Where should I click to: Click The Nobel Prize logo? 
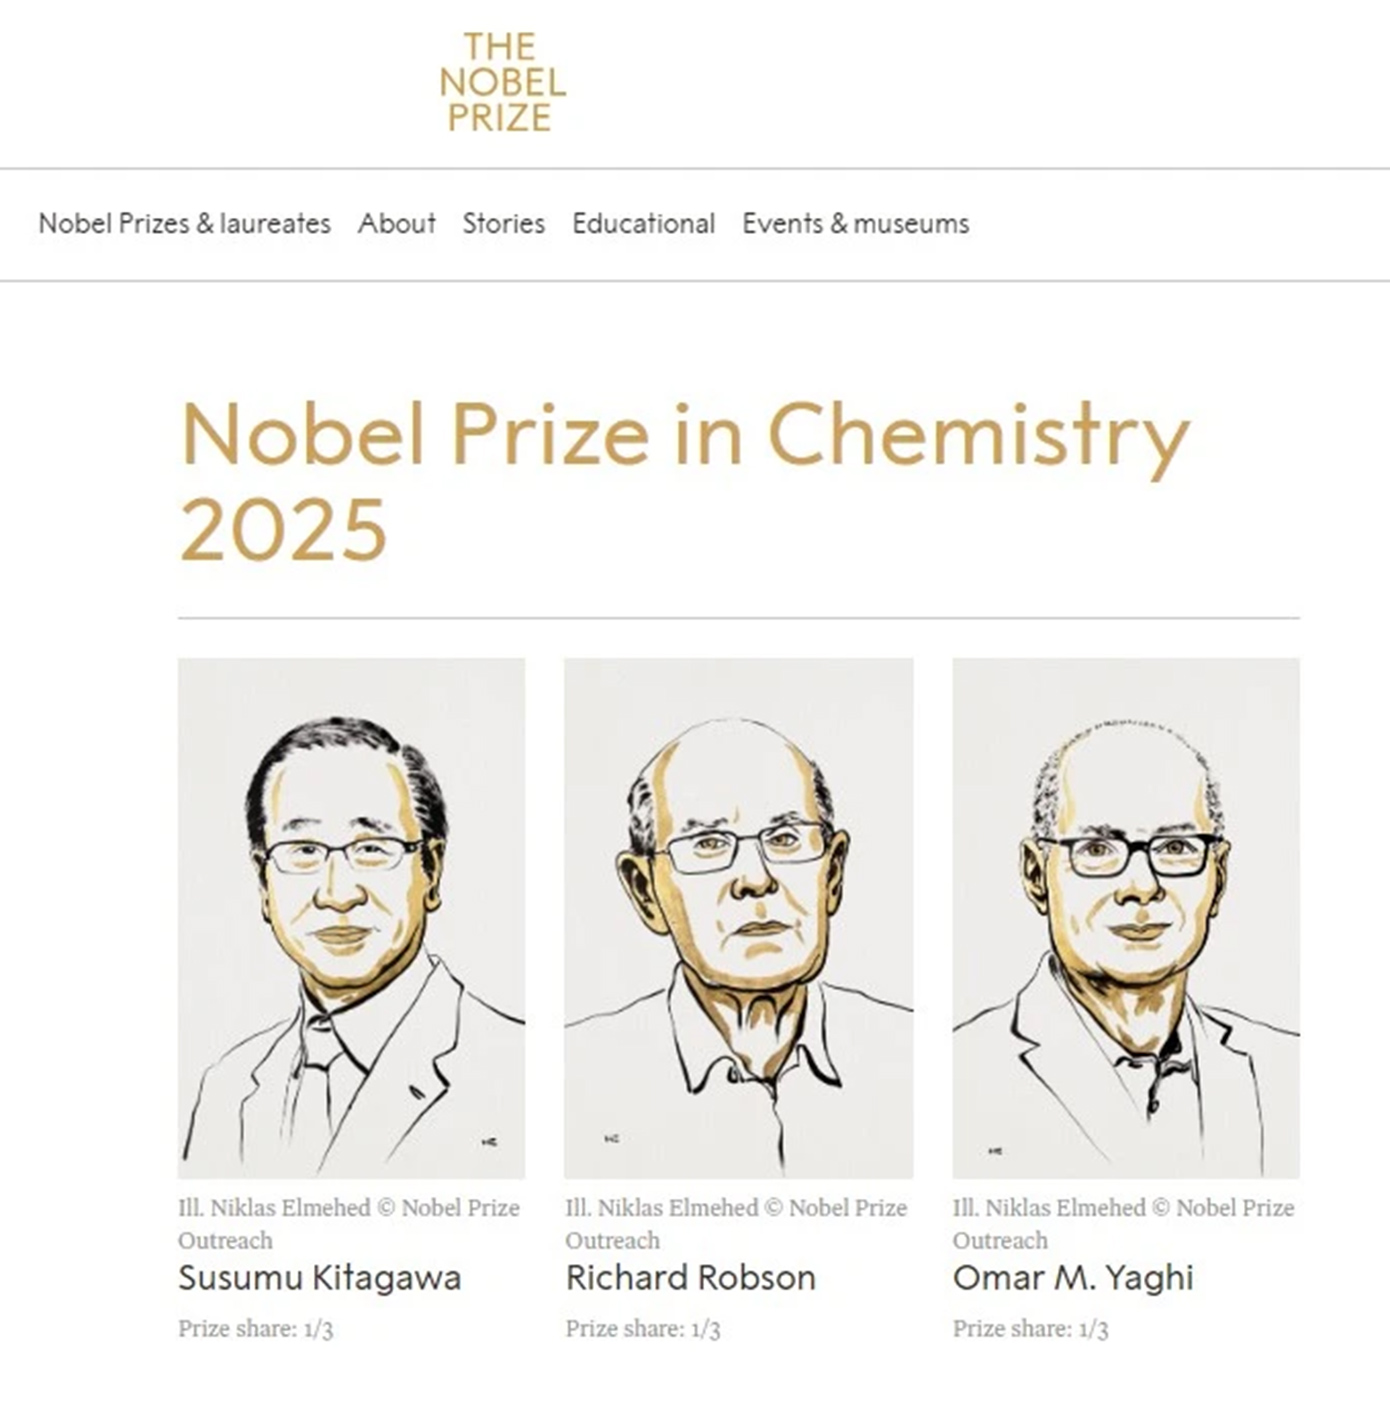click(x=502, y=82)
